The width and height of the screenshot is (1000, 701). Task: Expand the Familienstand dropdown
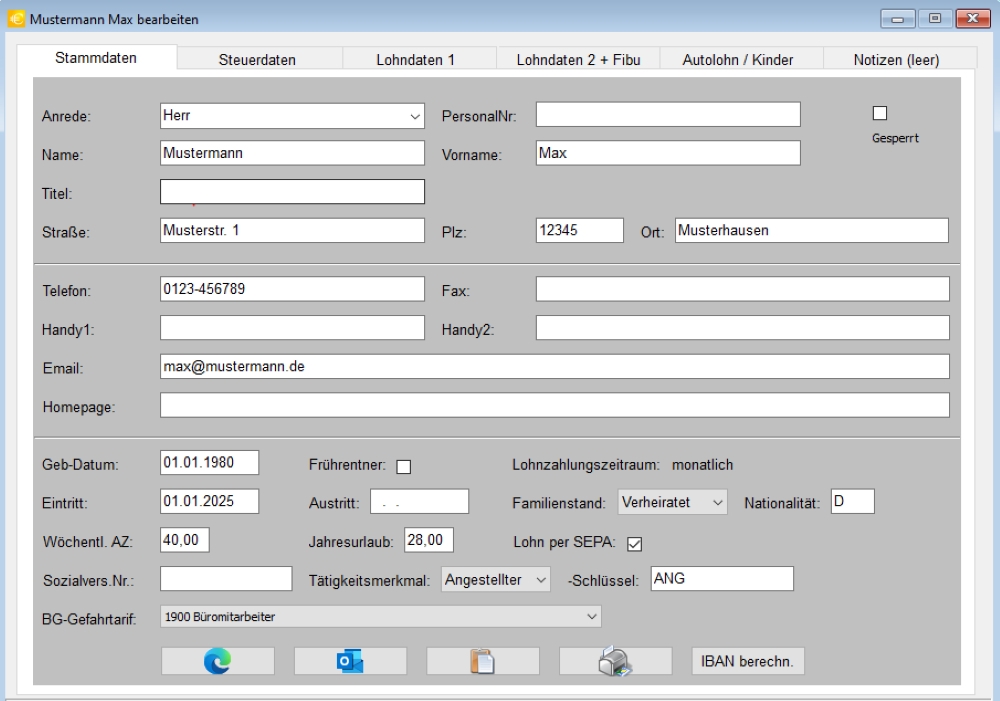click(673, 502)
